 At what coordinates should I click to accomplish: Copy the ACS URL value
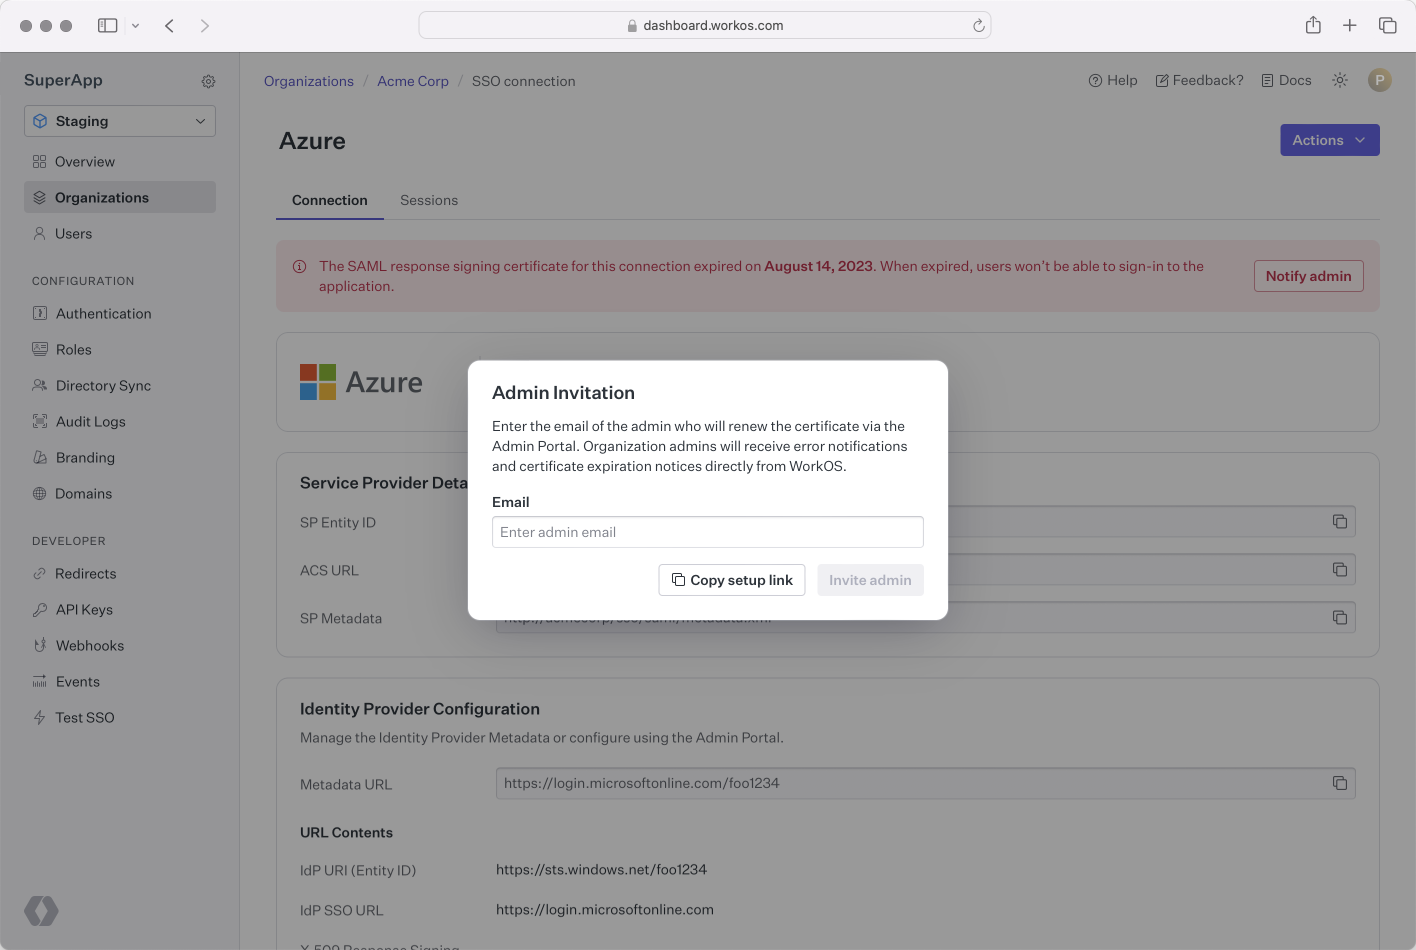click(x=1339, y=570)
